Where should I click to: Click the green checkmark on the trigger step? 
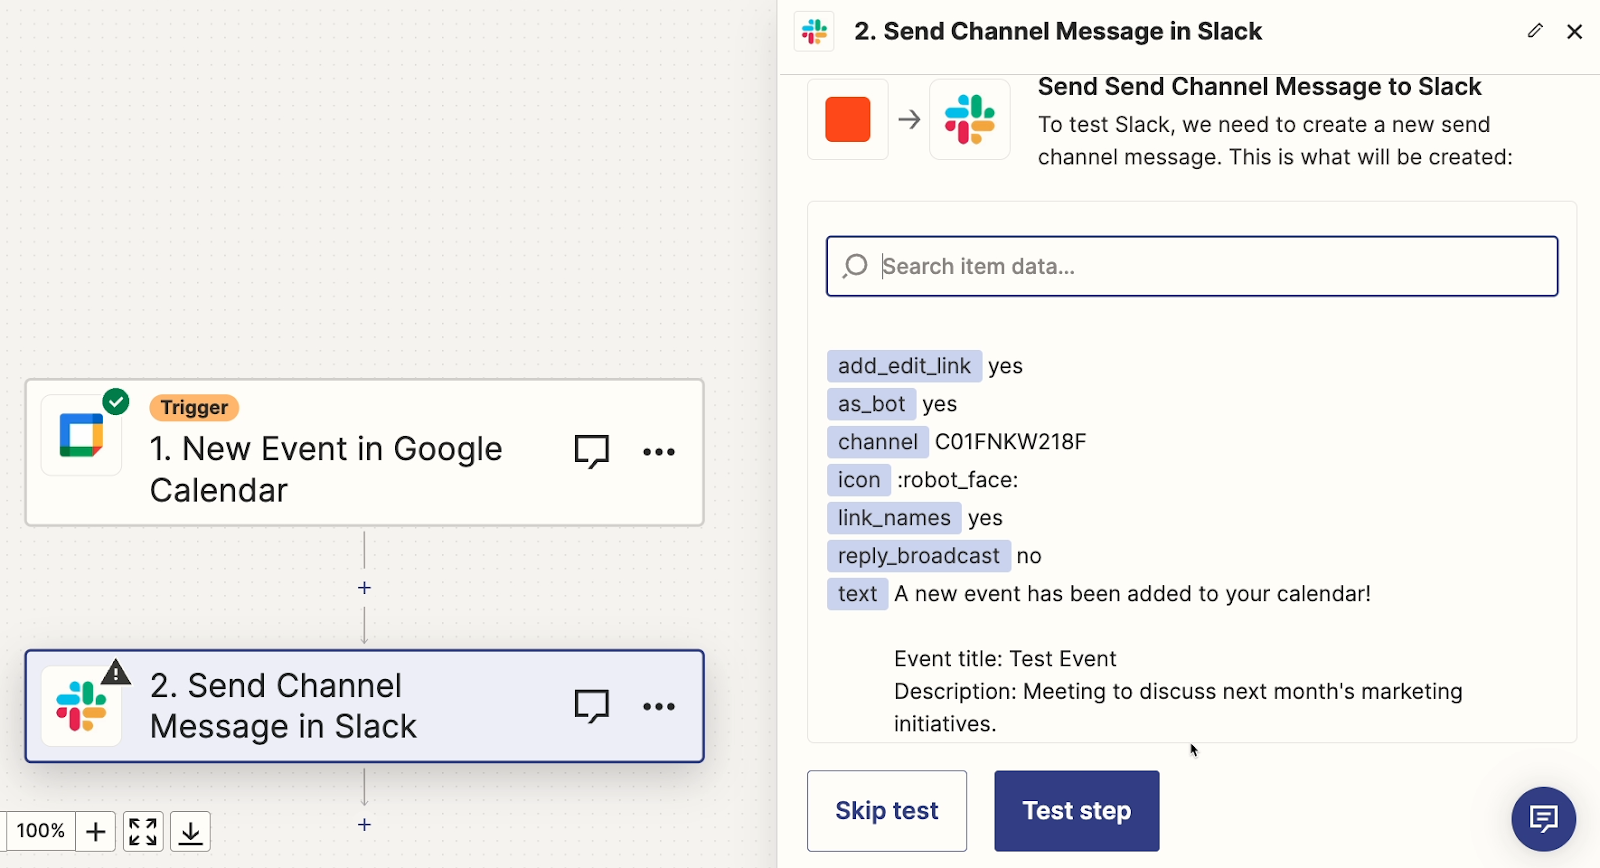(x=116, y=402)
